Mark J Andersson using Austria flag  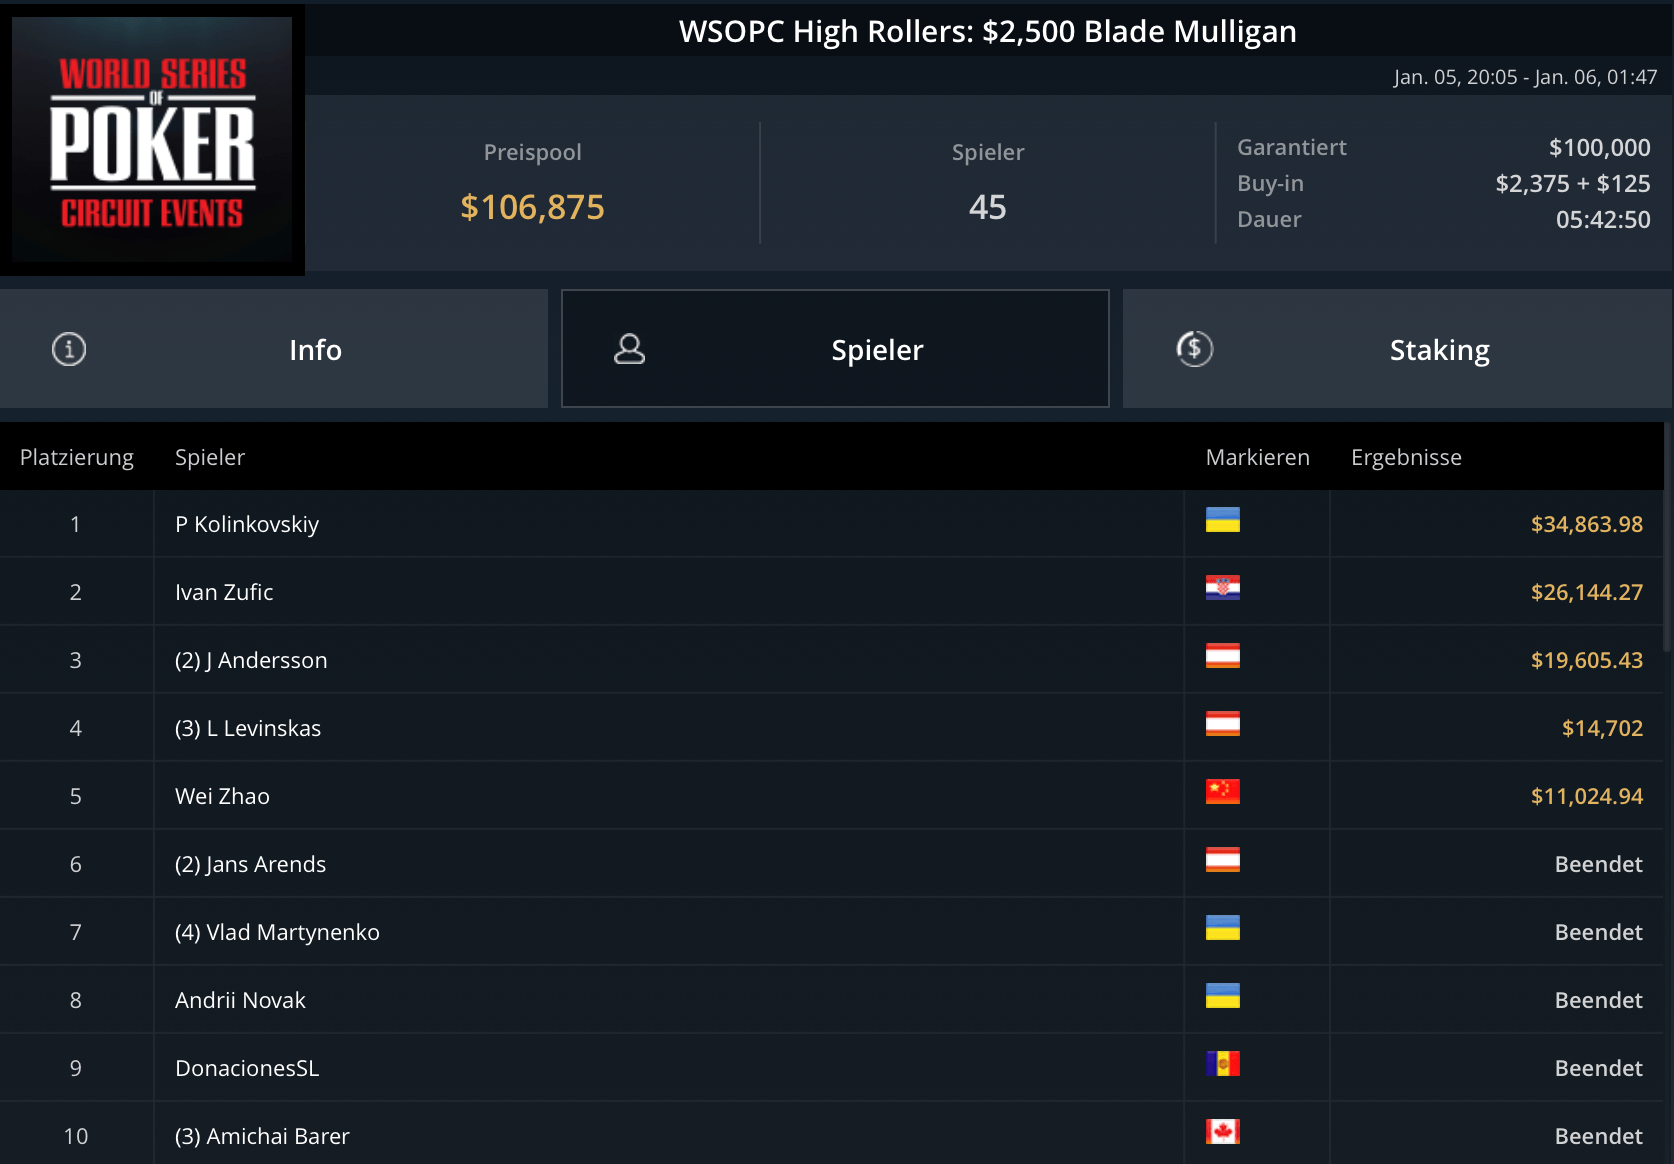pyautogui.click(x=1222, y=656)
